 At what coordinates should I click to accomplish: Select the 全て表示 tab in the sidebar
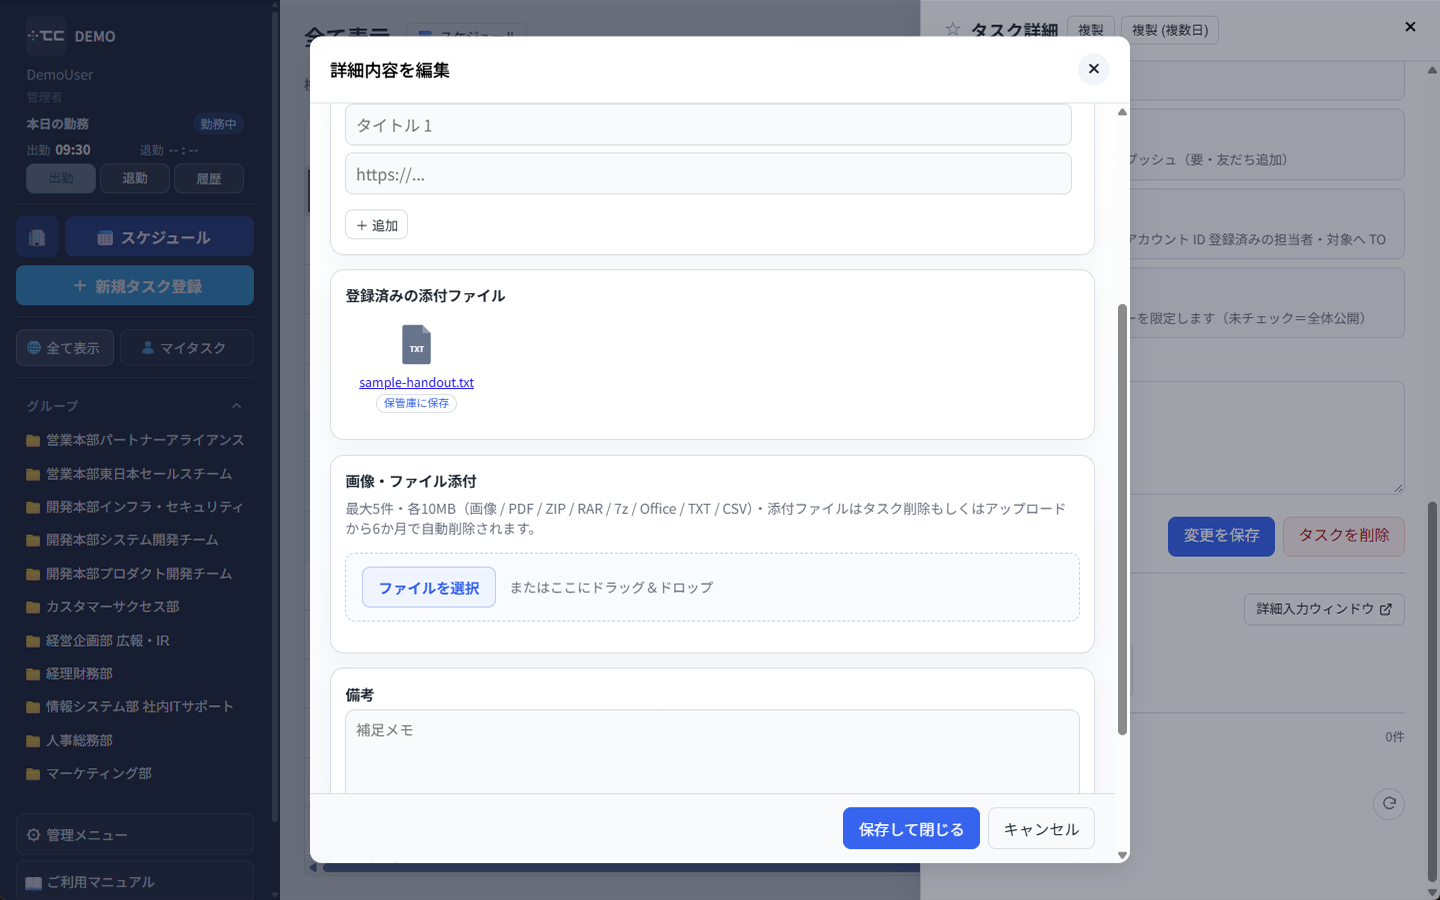(x=65, y=348)
